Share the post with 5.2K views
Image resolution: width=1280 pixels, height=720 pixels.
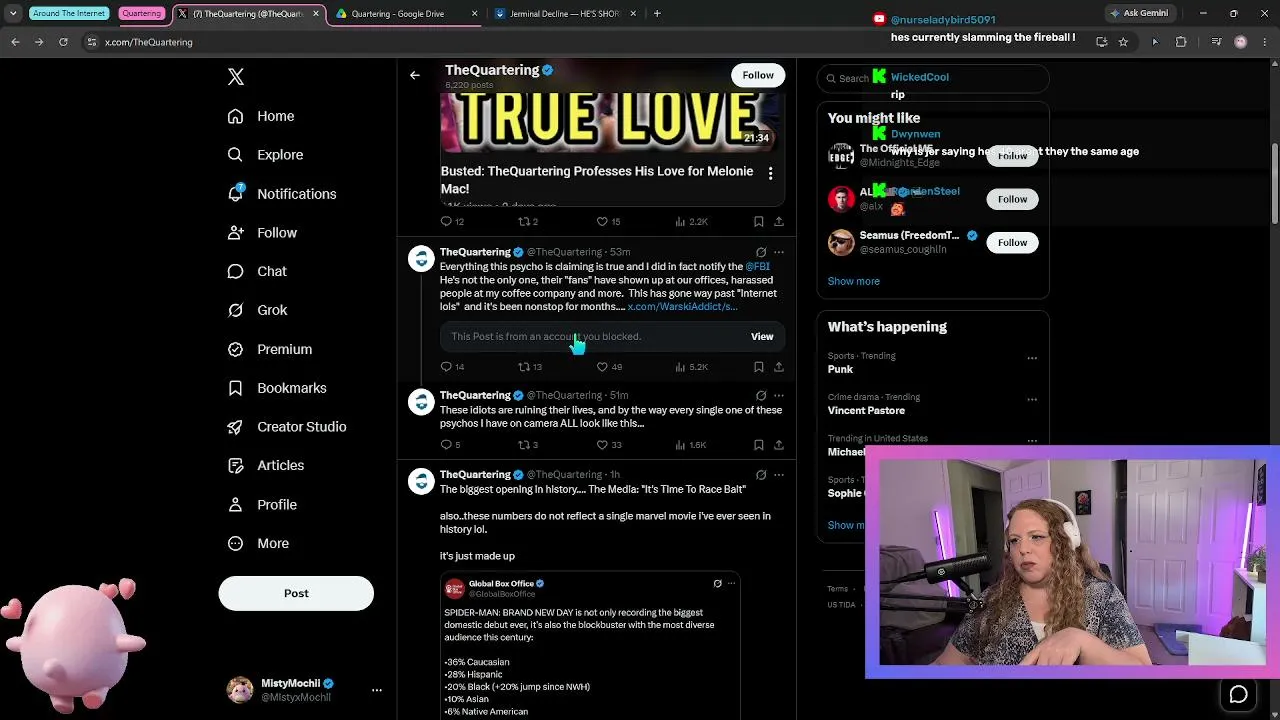click(779, 367)
